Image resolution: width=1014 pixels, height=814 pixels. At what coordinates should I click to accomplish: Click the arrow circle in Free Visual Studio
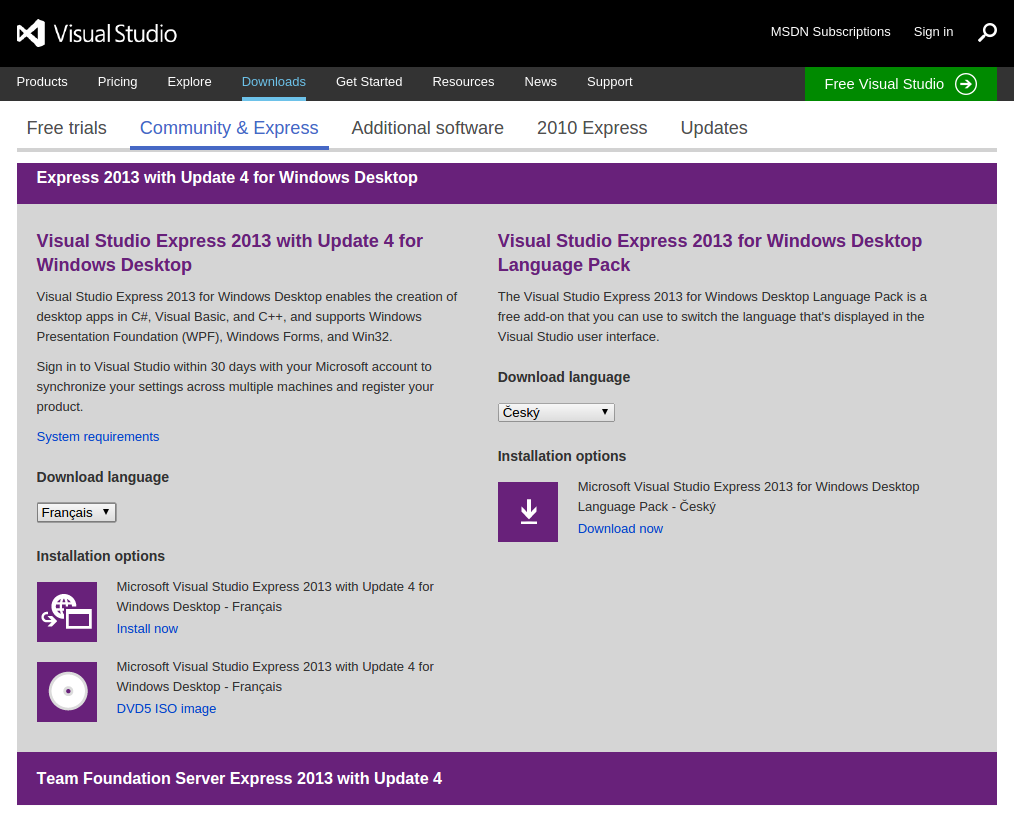965,84
